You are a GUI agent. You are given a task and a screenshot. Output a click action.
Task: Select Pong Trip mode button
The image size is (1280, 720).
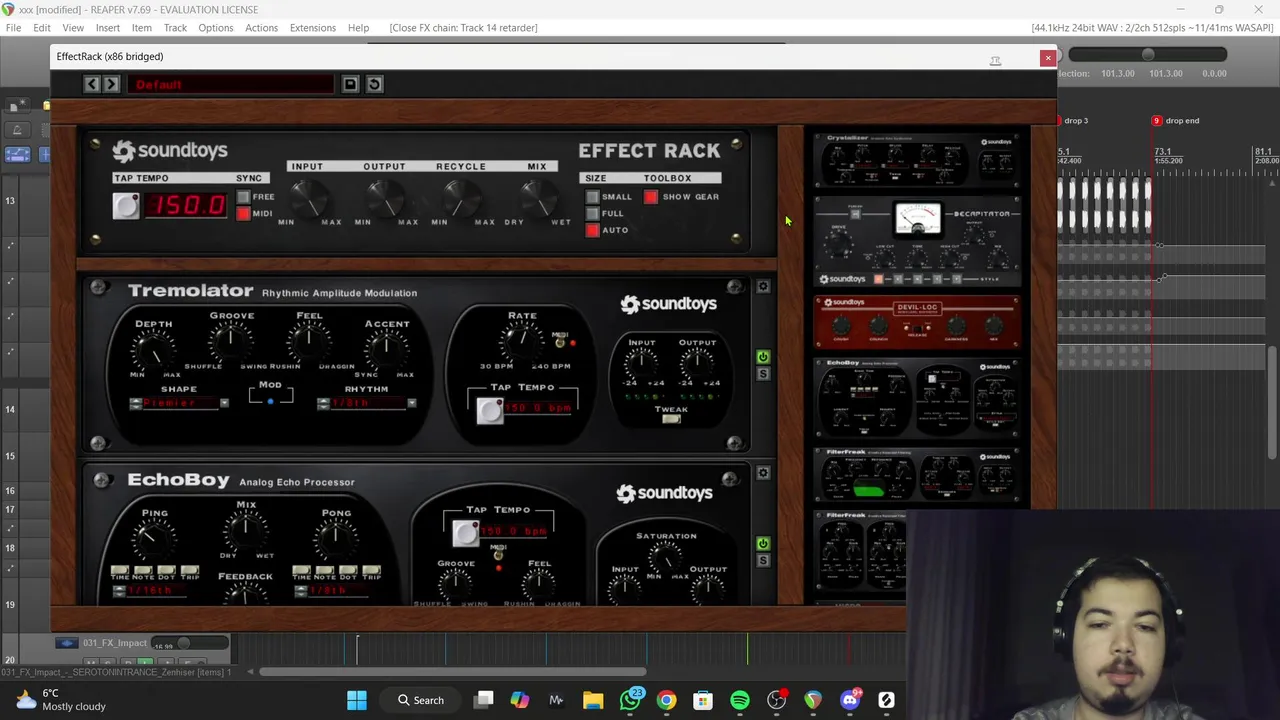371,569
